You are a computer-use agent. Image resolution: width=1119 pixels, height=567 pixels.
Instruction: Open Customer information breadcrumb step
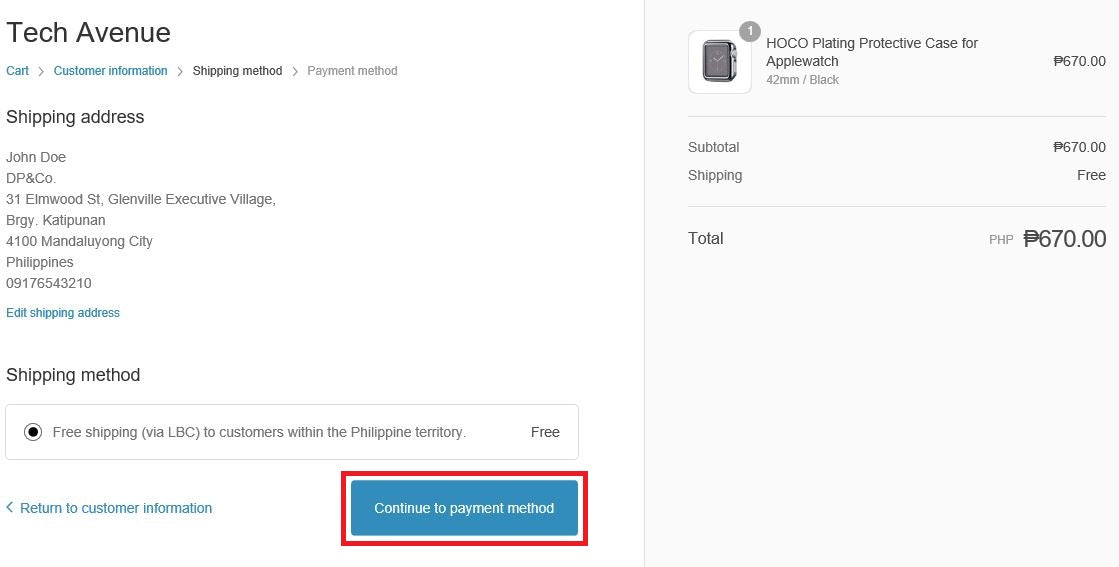111,71
